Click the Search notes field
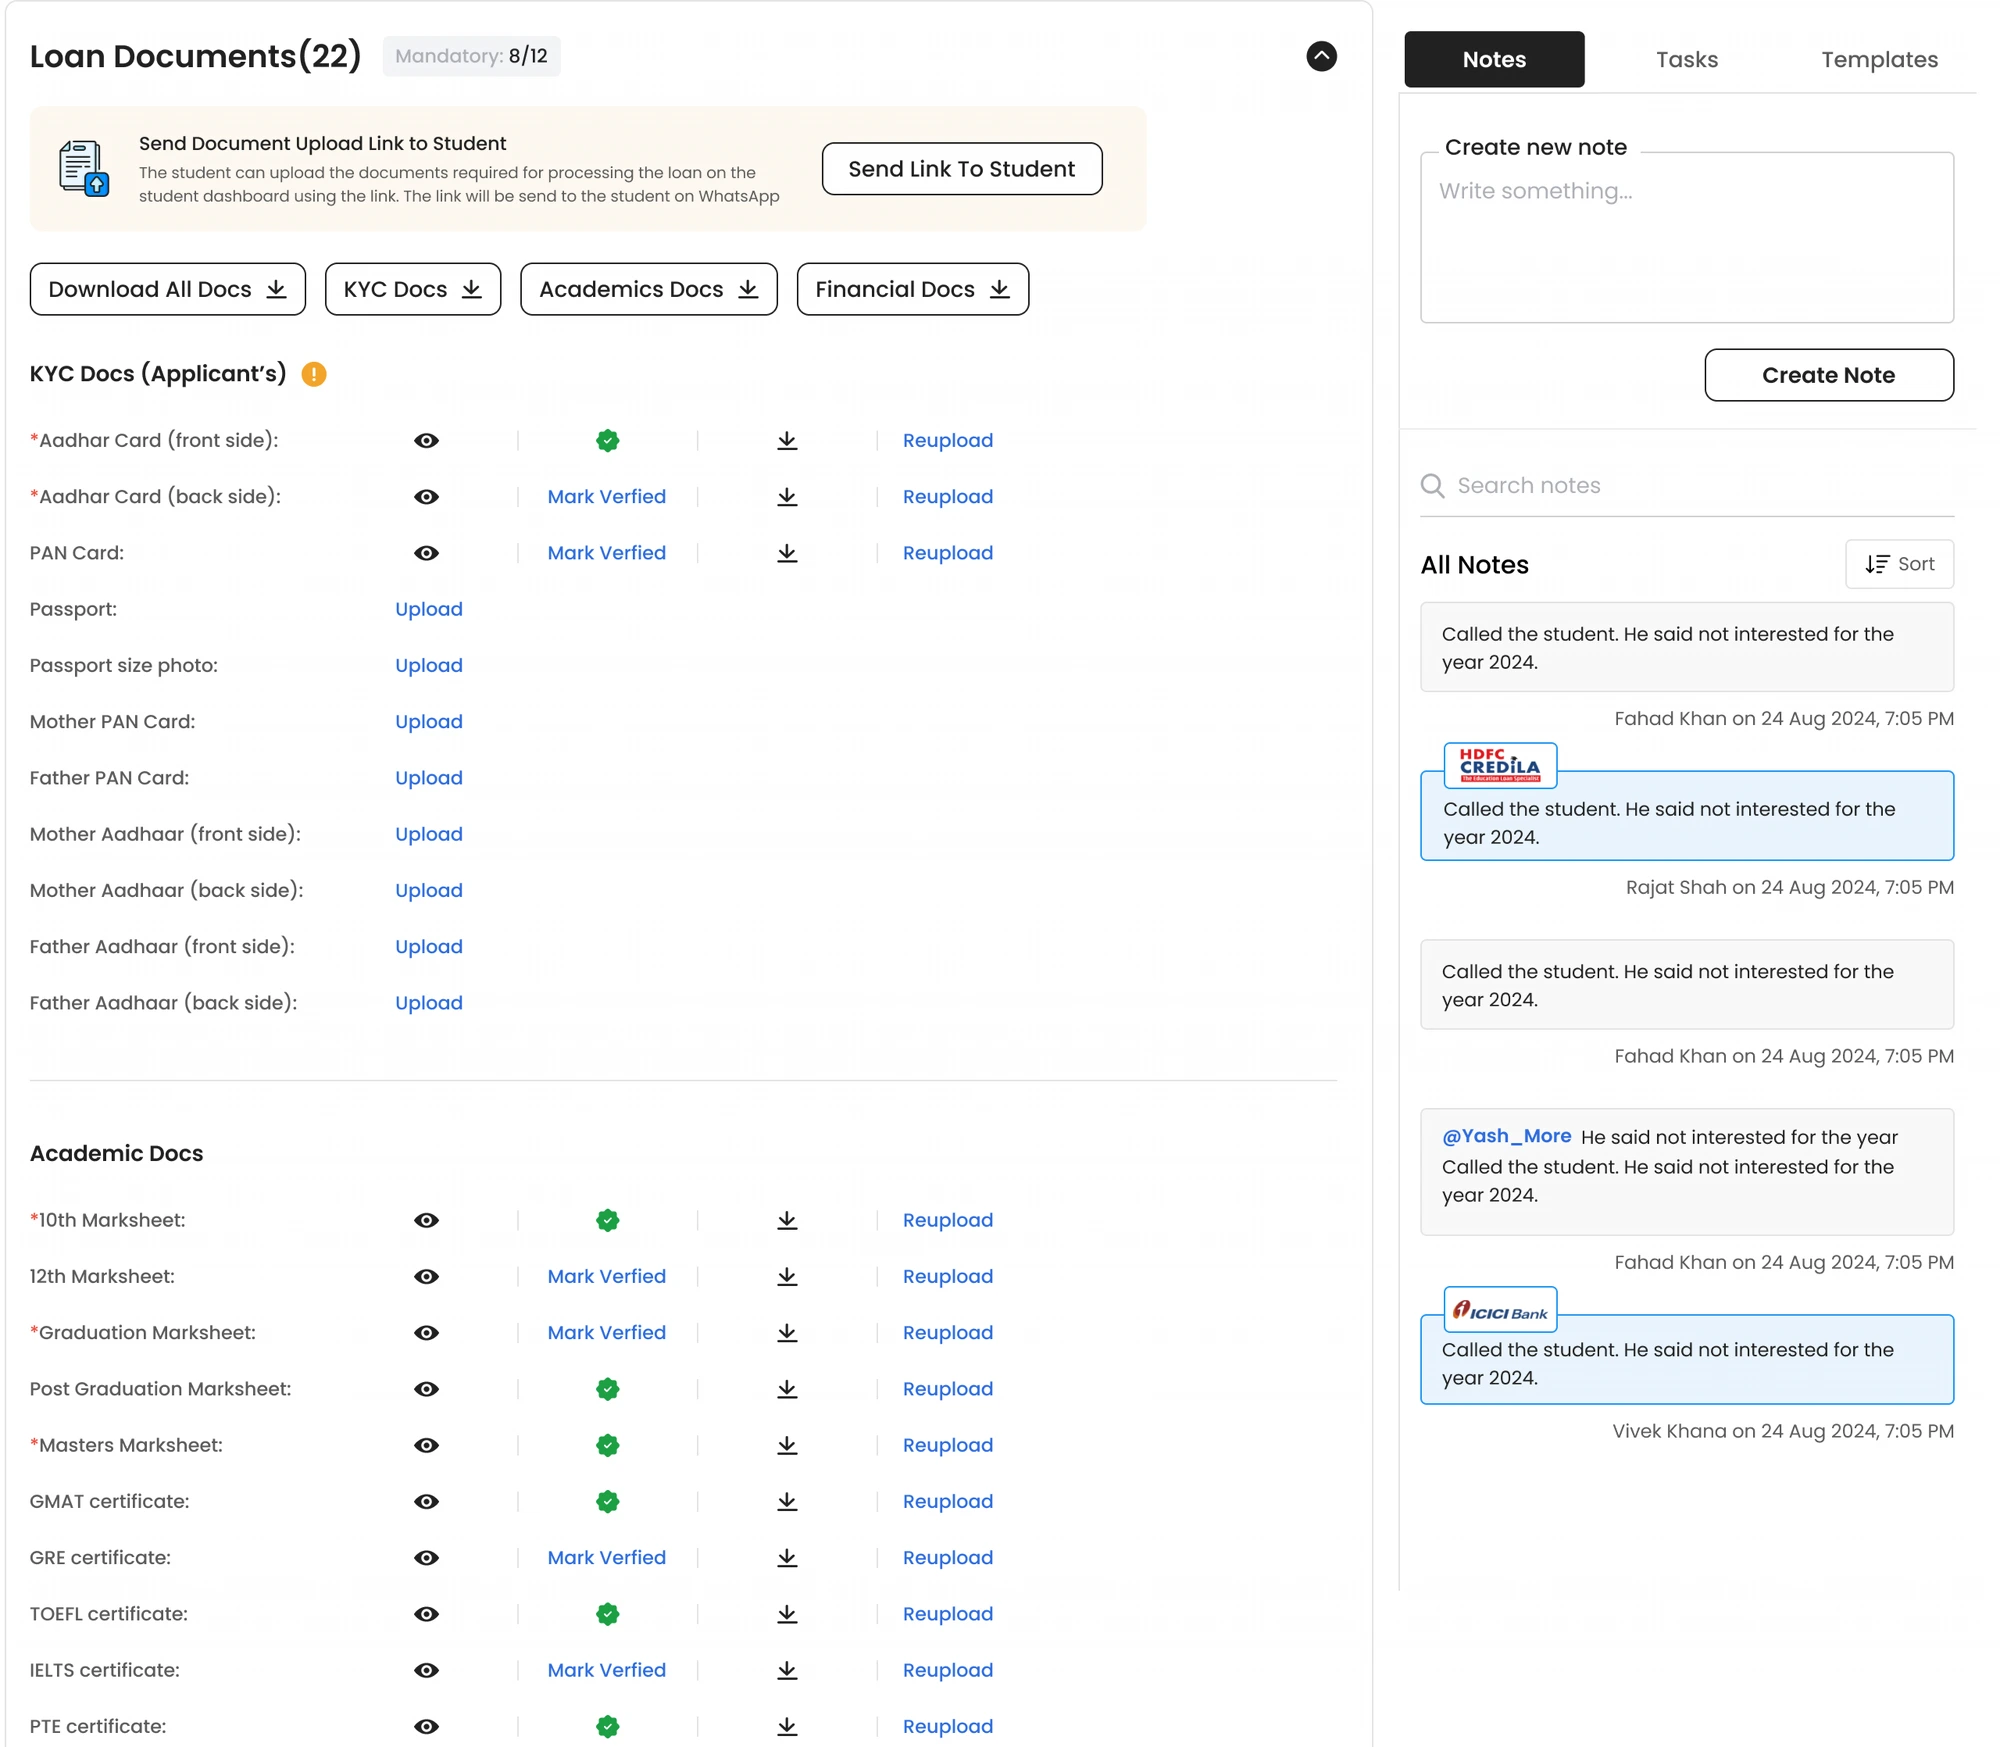The width and height of the screenshot is (2000, 1747). pyautogui.click(x=1686, y=486)
